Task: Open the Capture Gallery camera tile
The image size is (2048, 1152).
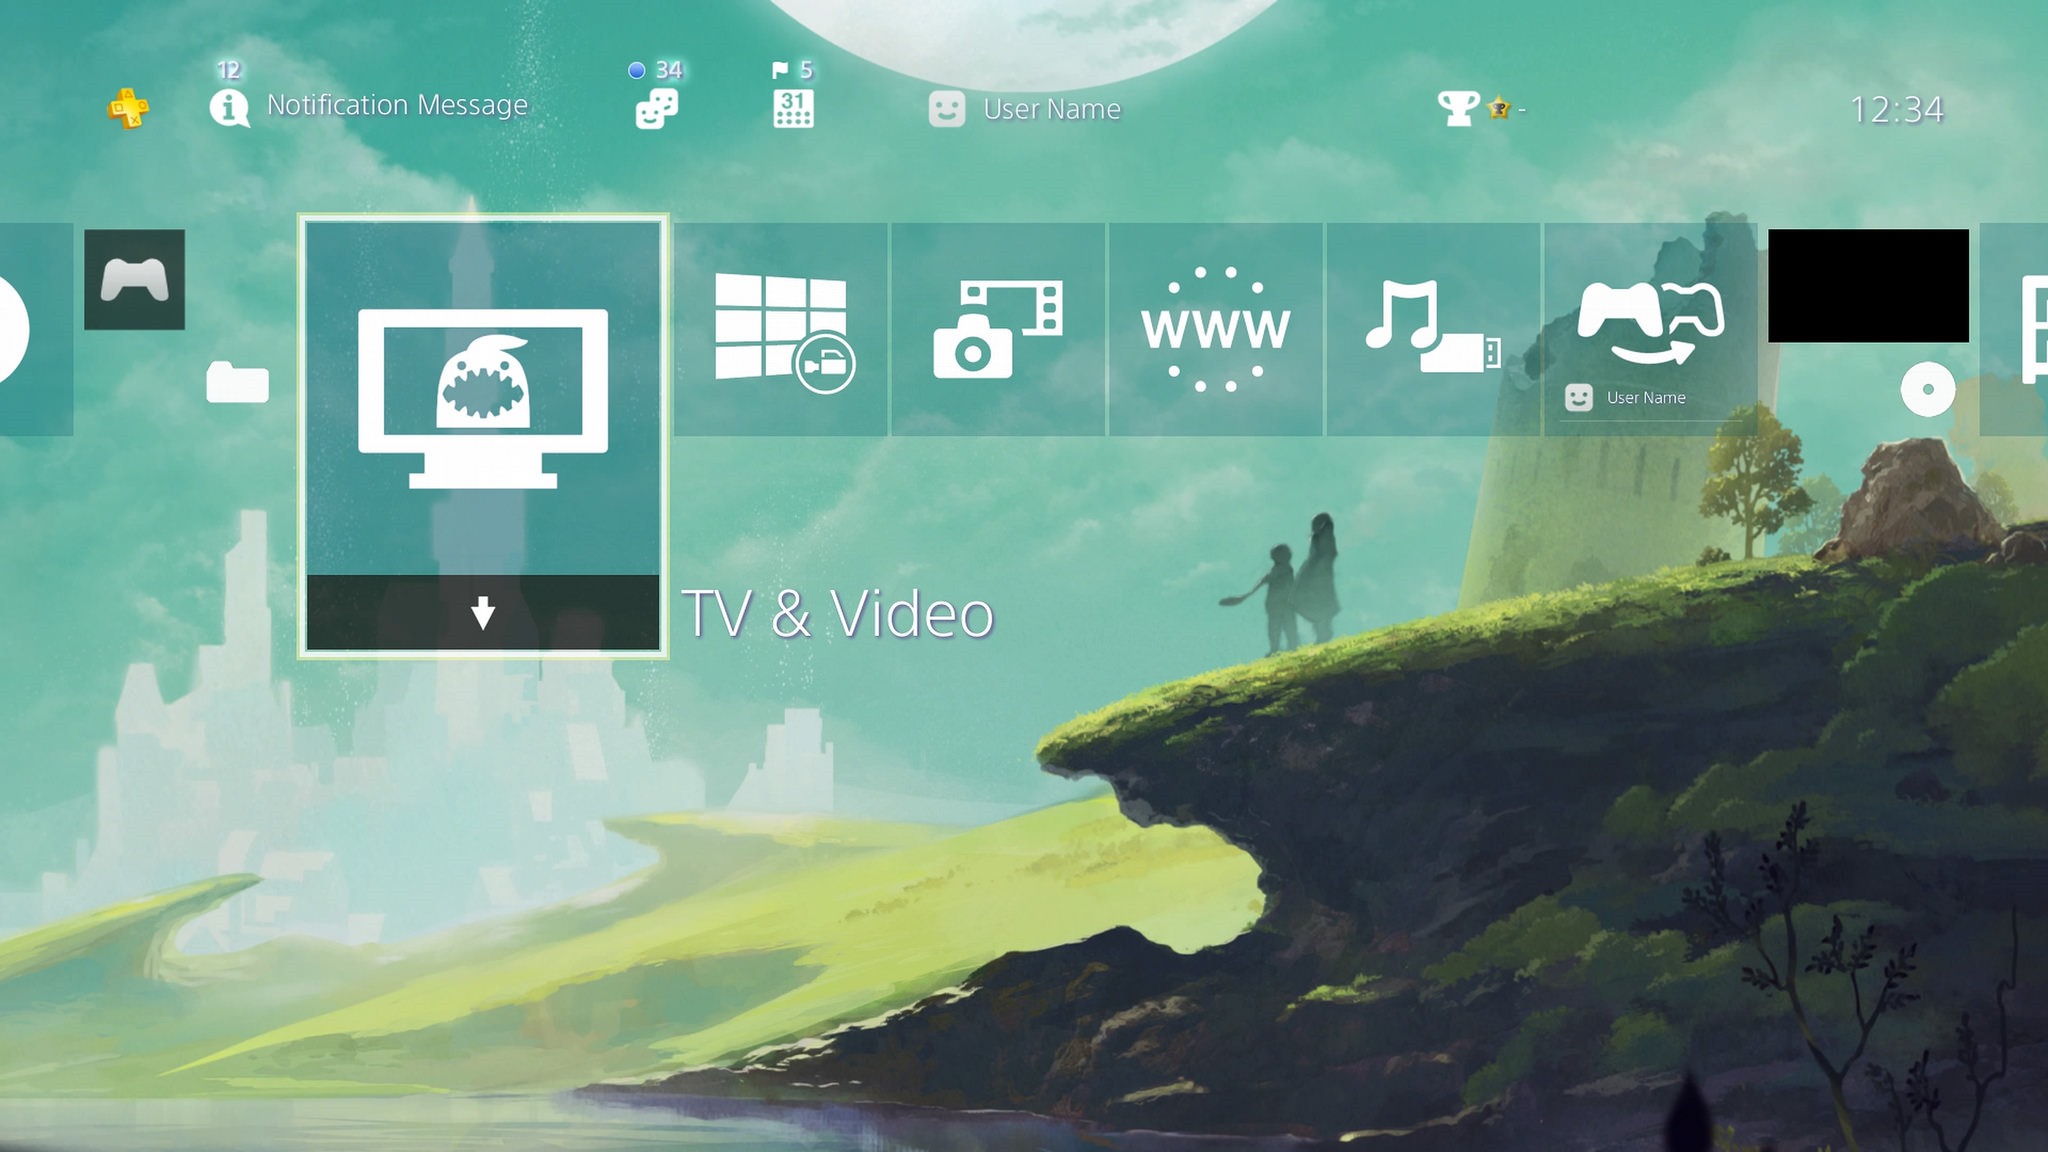Action: coord(997,329)
